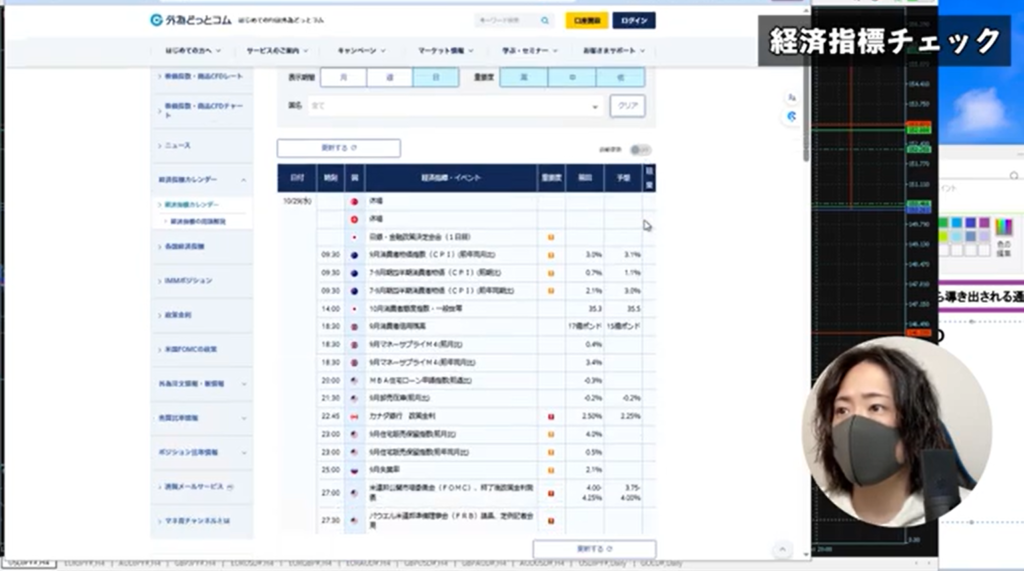Collapse the 経済指標カレンダー sidebar section
The height and width of the screenshot is (571, 1024).
coord(243,179)
